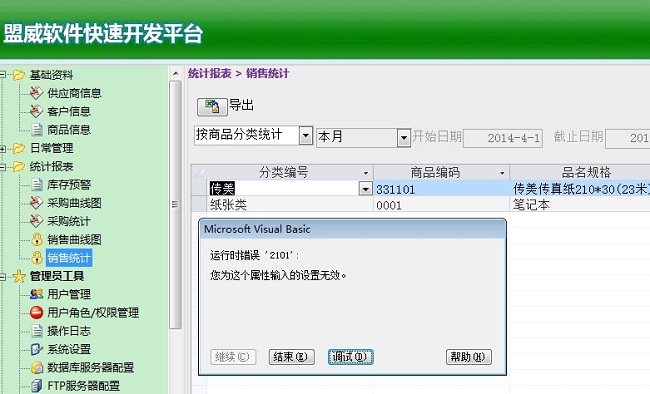Click the 统计报表 breadcrumb link
The height and width of the screenshot is (394, 650).
click(x=209, y=73)
